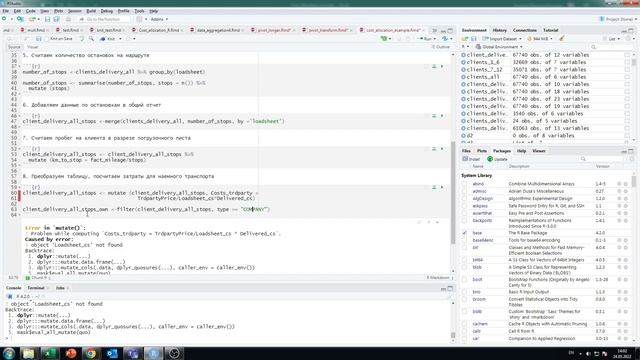Click the editor's save icon beside Knit on Save

[x=39, y=39]
